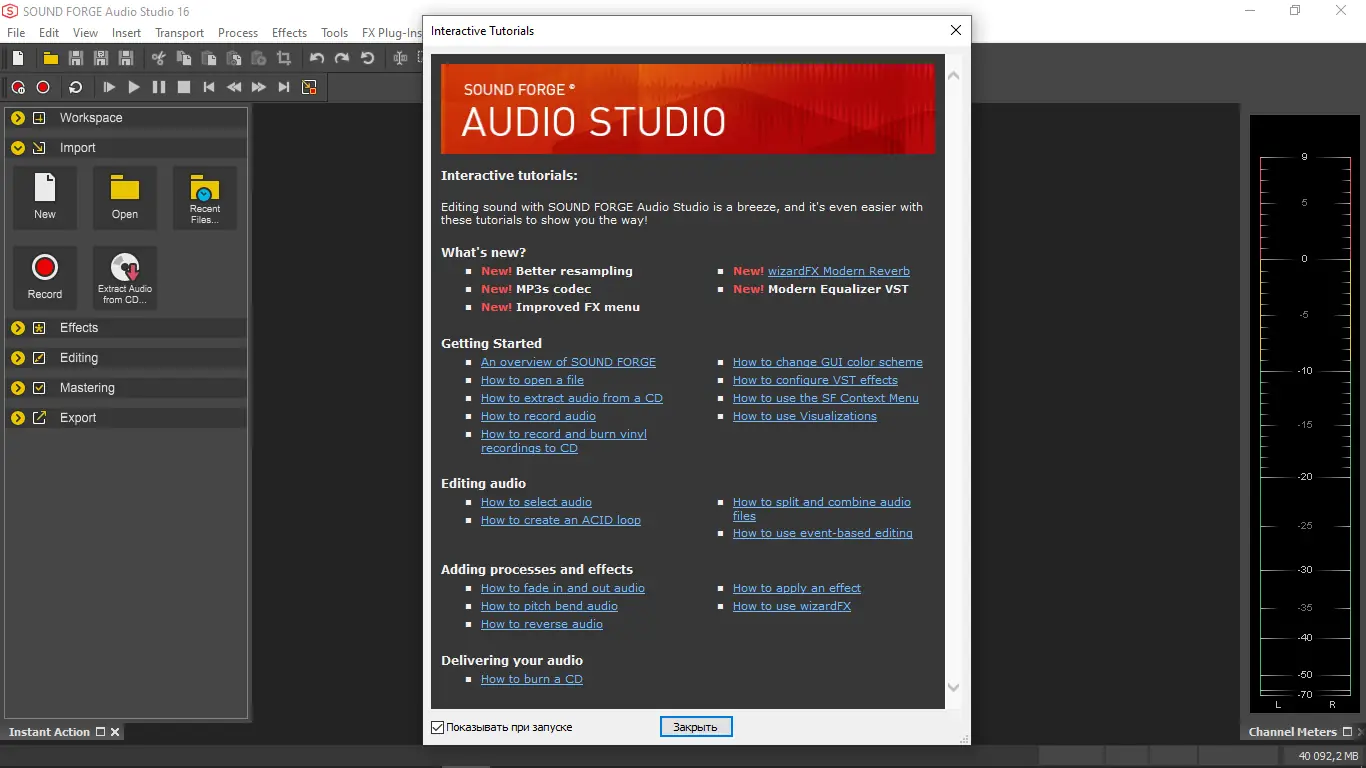
Task: Click the Open tile in the Import panel
Action: [125, 197]
